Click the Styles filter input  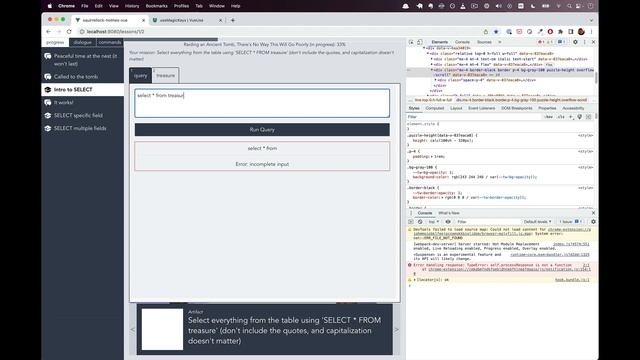473,117
